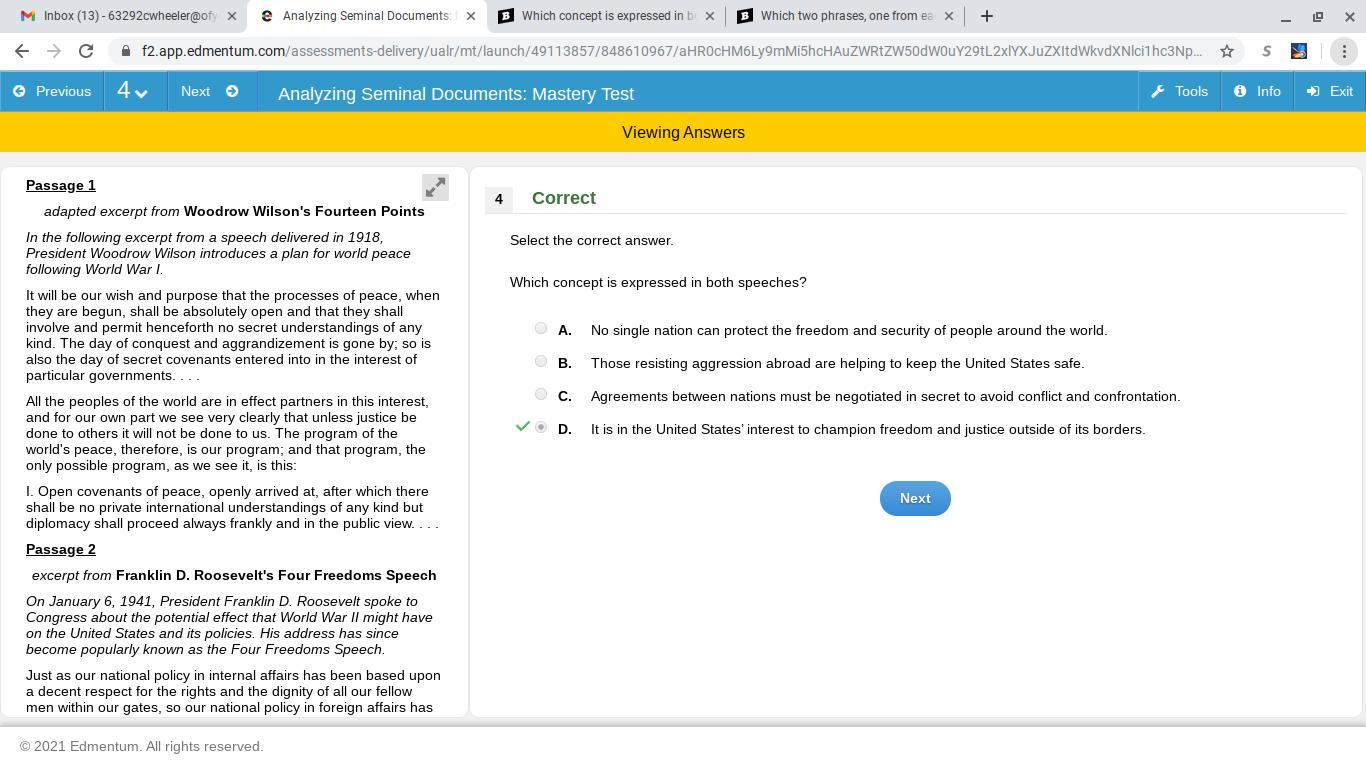
Task: Click the blue Next button below answers
Action: tap(915, 498)
